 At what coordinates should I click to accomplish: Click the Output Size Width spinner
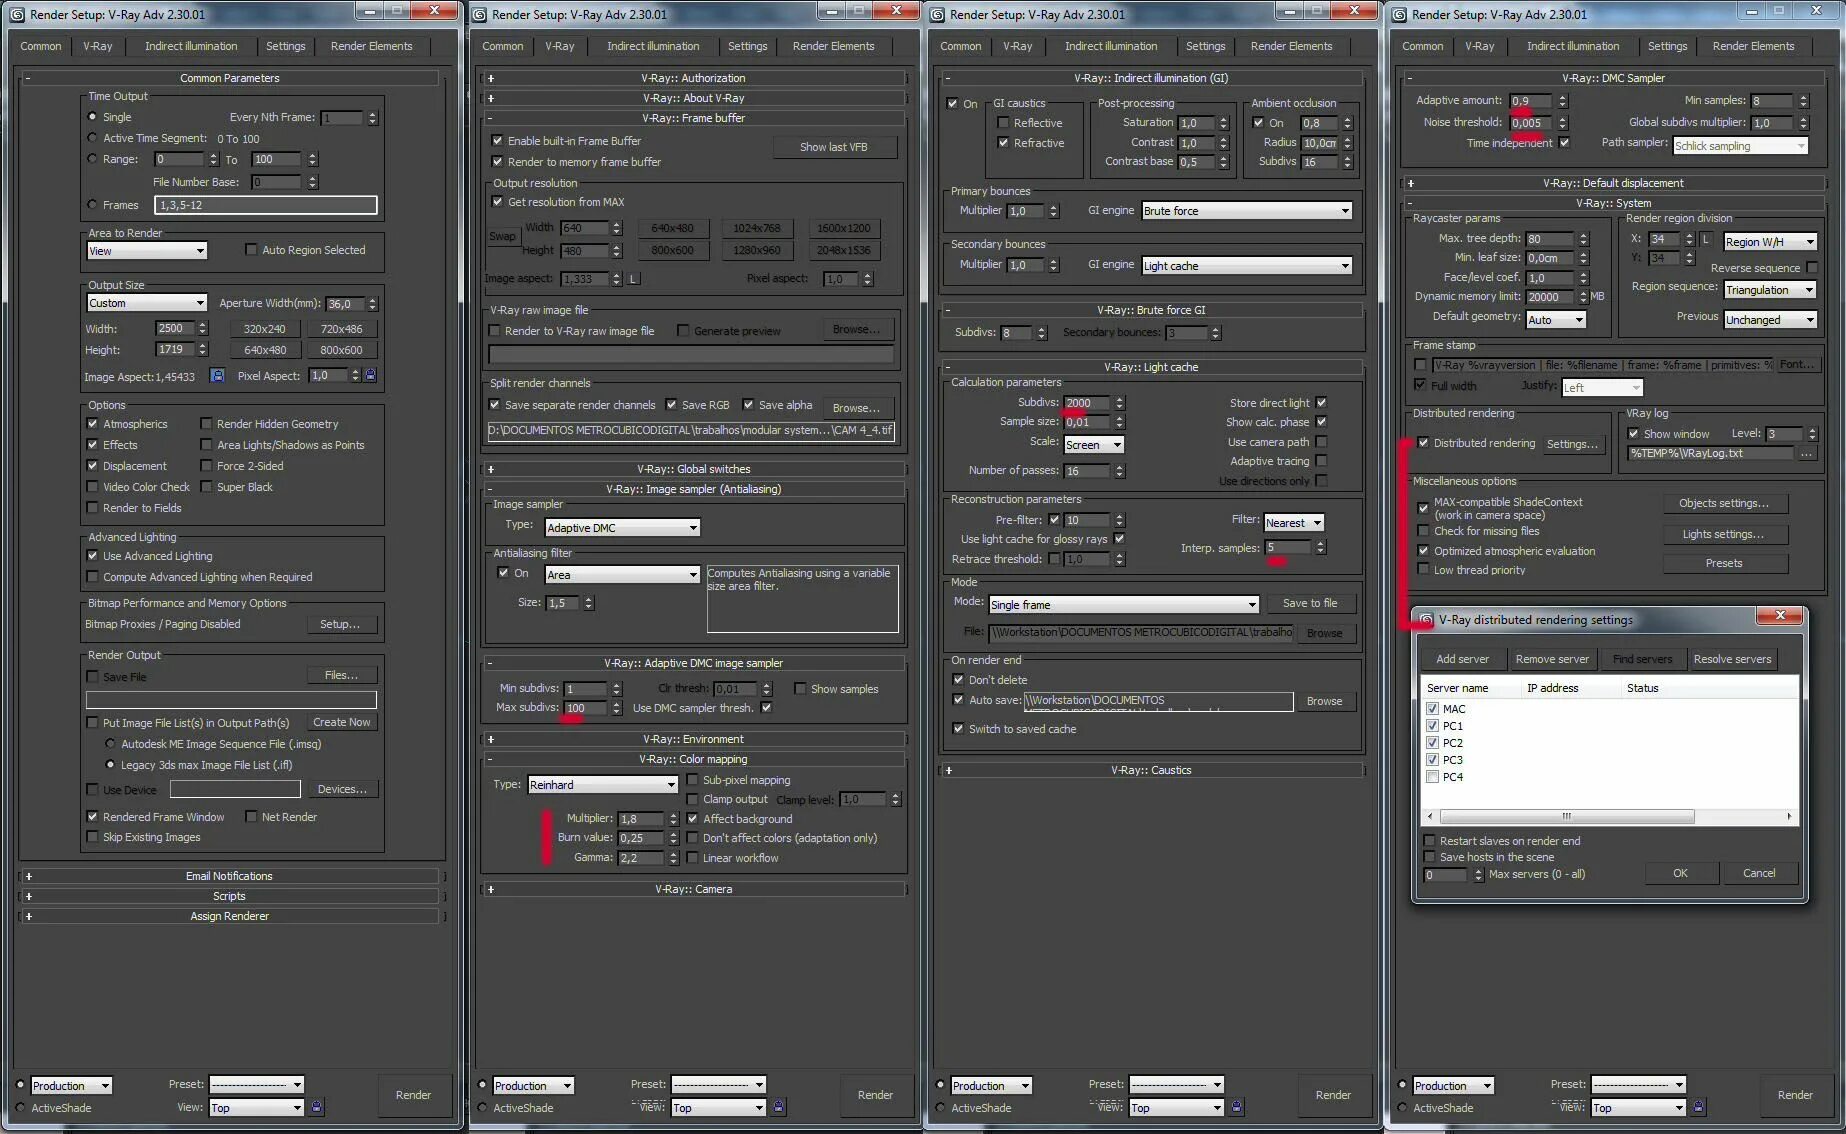[202, 328]
